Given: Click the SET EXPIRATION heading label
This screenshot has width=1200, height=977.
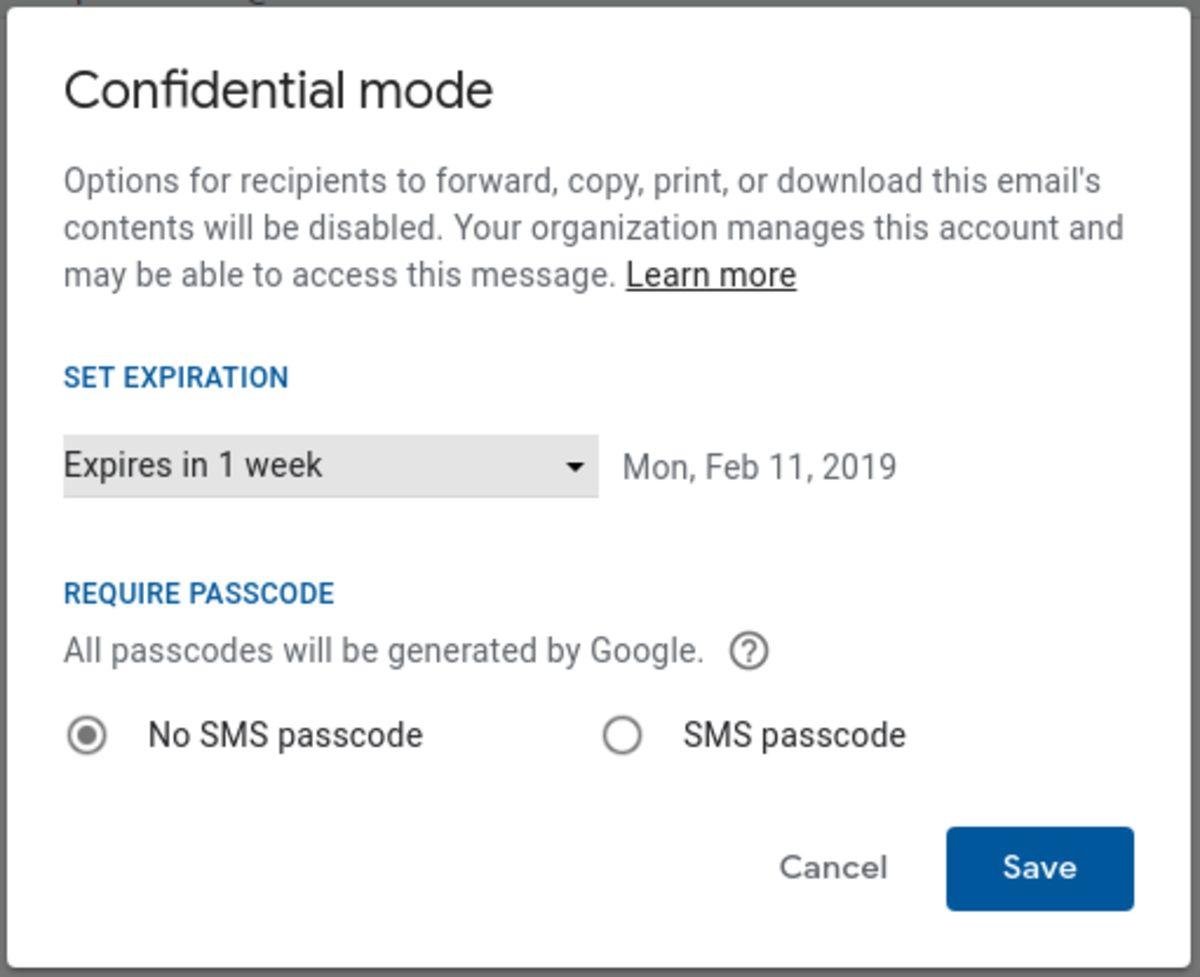Looking at the screenshot, I should tap(175, 377).
